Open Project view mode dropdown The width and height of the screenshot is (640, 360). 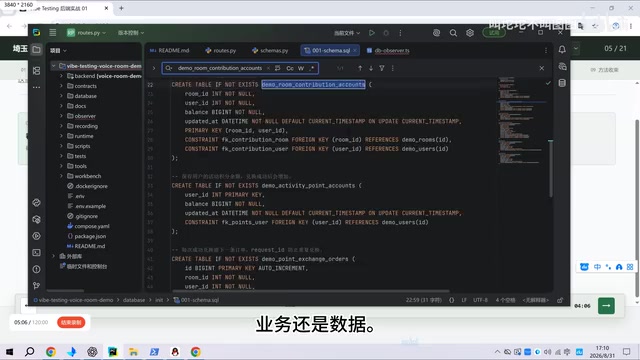point(58,51)
